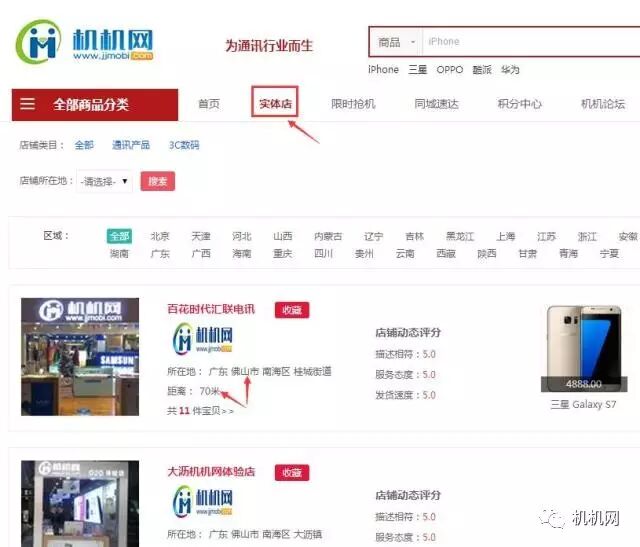Filter stores by 甘肃 region

pyautogui.click(x=528, y=254)
